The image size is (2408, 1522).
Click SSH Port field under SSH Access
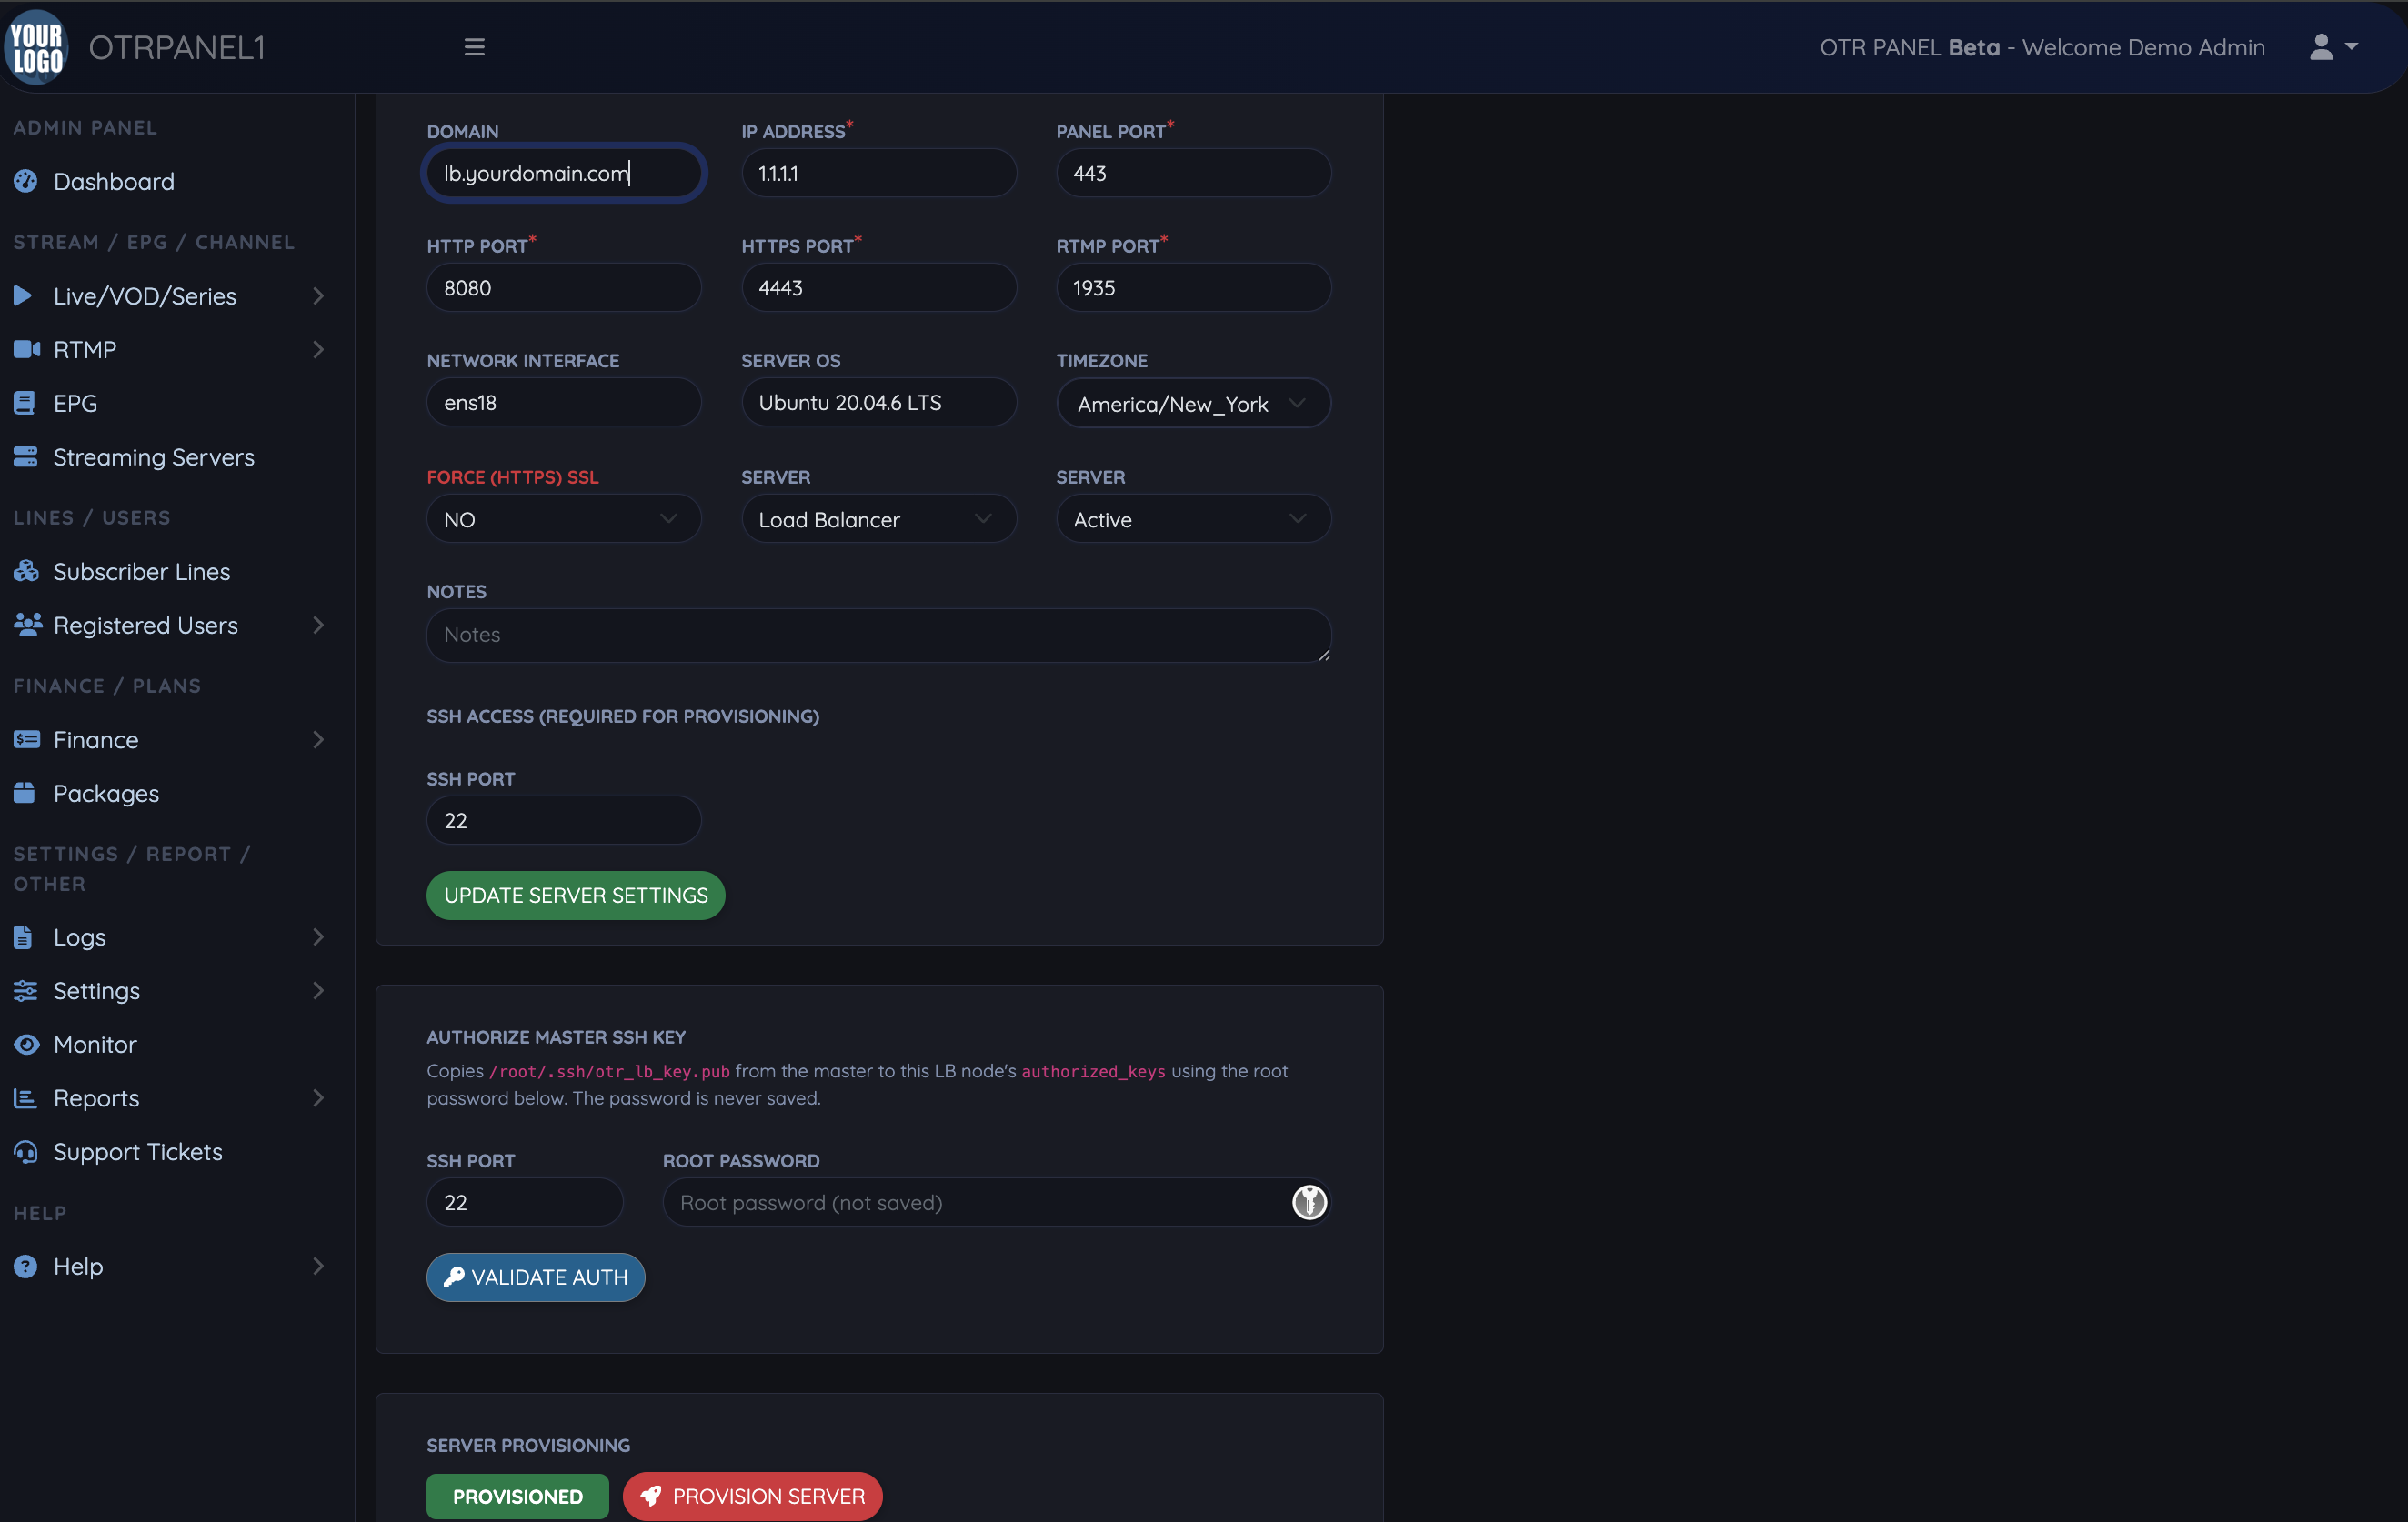click(564, 820)
